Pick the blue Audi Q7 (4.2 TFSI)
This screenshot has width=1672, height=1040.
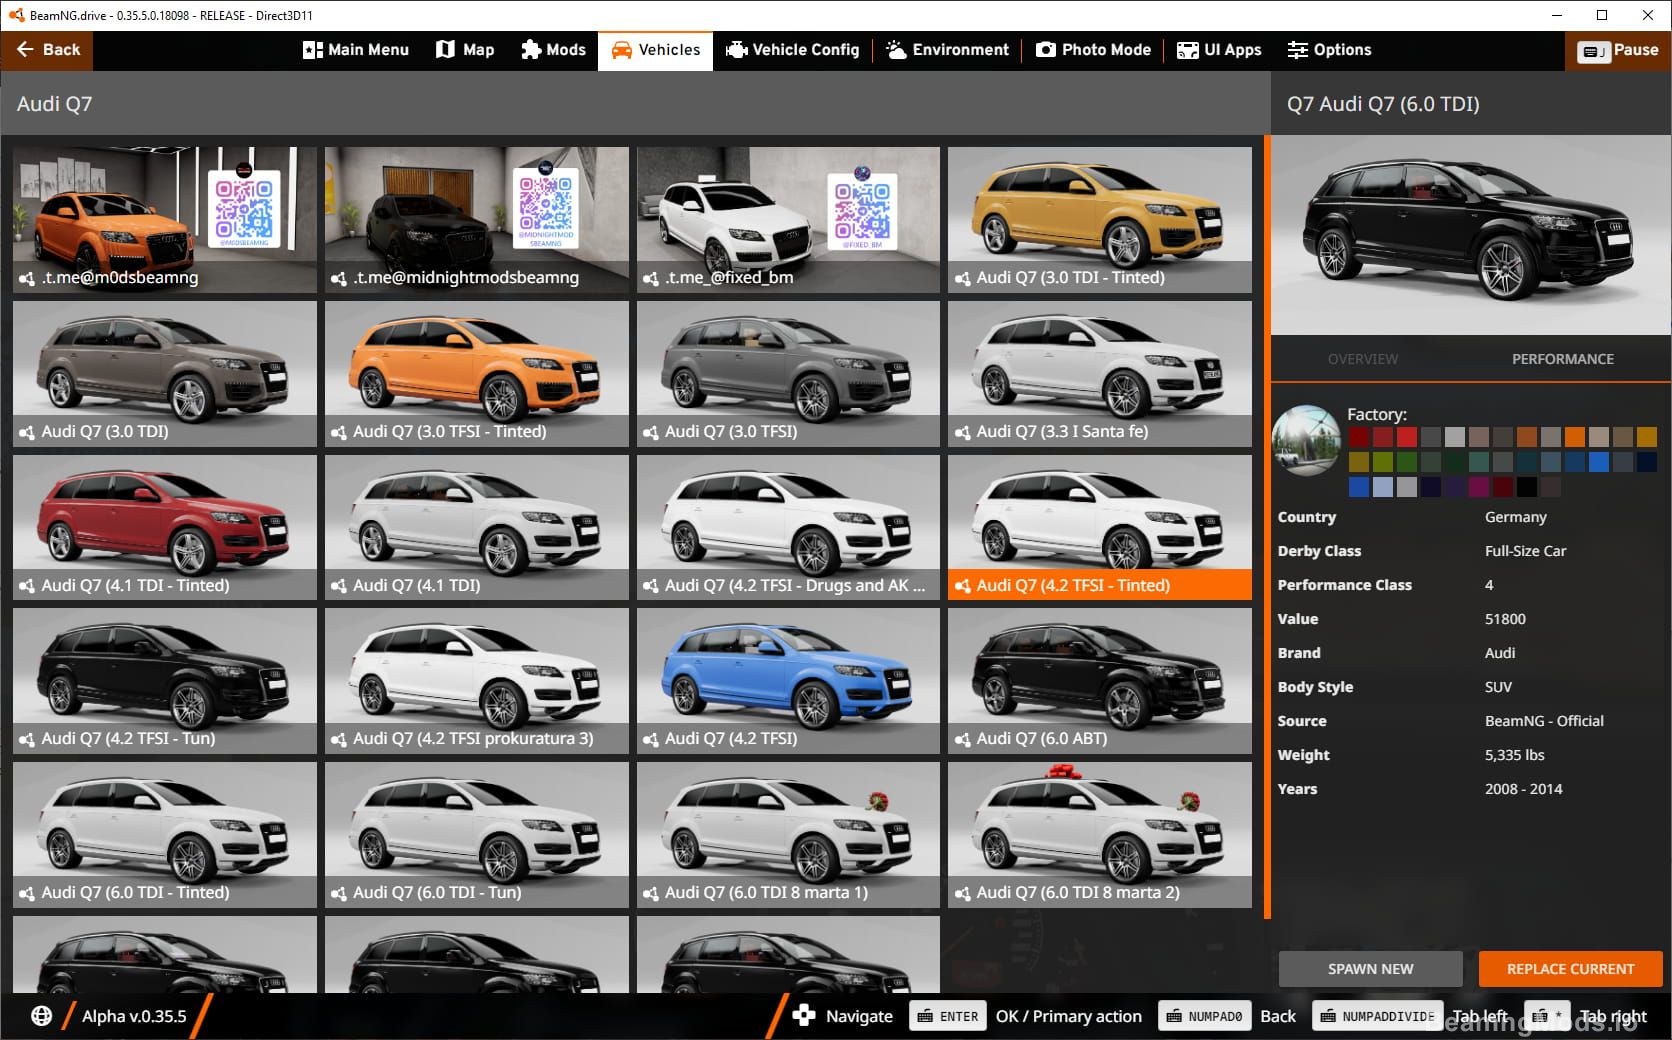click(x=788, y=681)
